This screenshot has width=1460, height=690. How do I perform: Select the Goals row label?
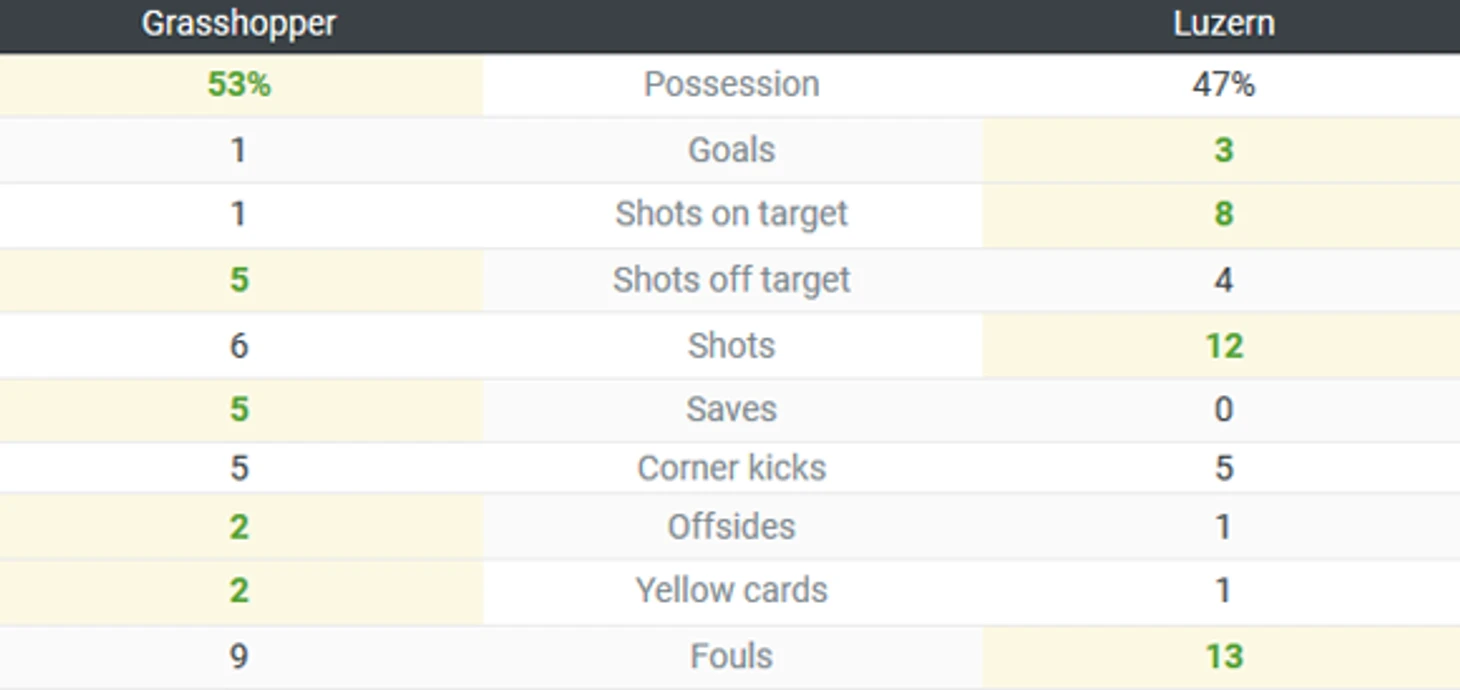click(731, 150)
